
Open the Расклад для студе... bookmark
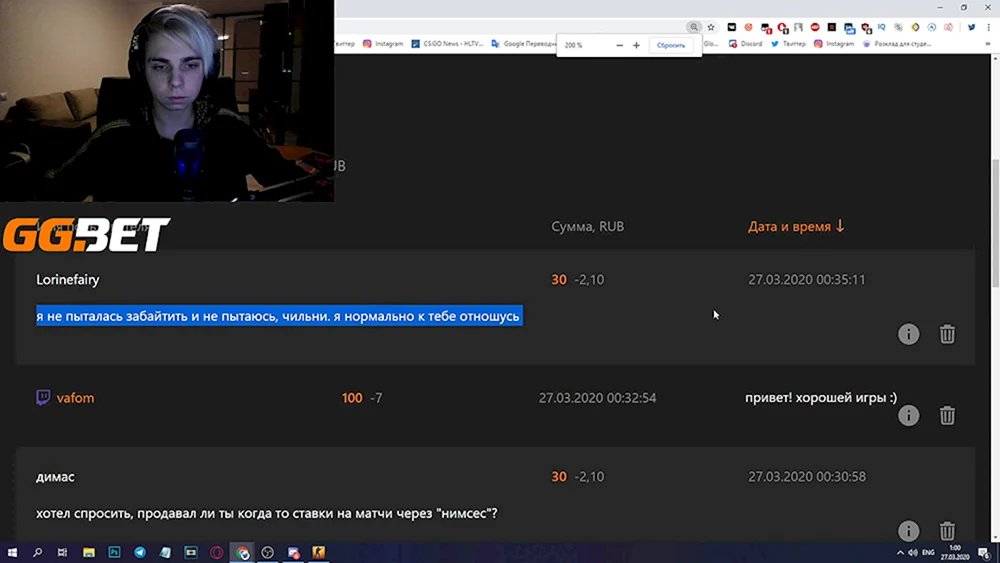(x=897, y=44)
